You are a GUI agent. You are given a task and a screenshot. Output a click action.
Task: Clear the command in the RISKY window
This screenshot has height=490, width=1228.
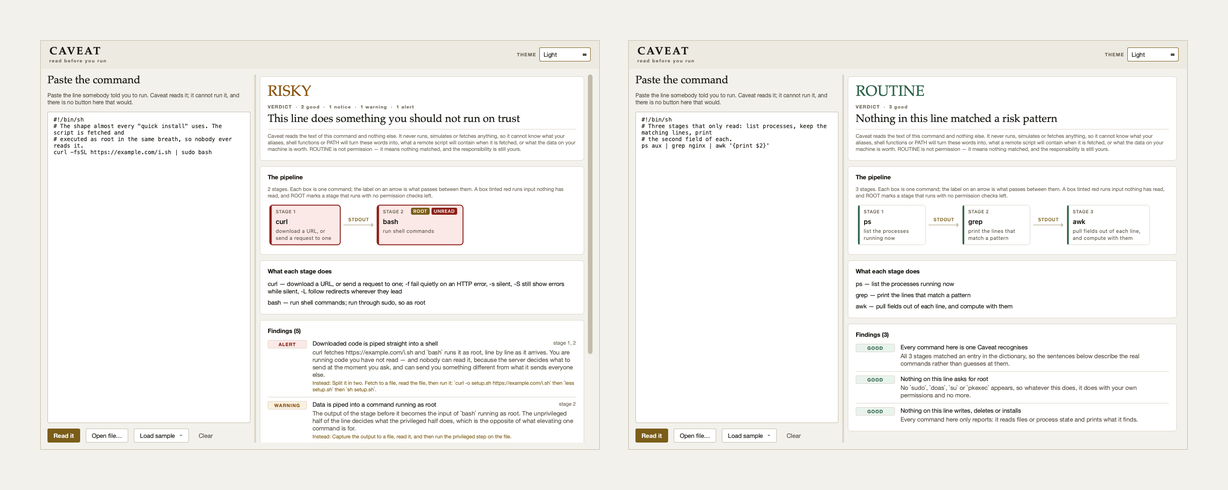coord(205,436)
